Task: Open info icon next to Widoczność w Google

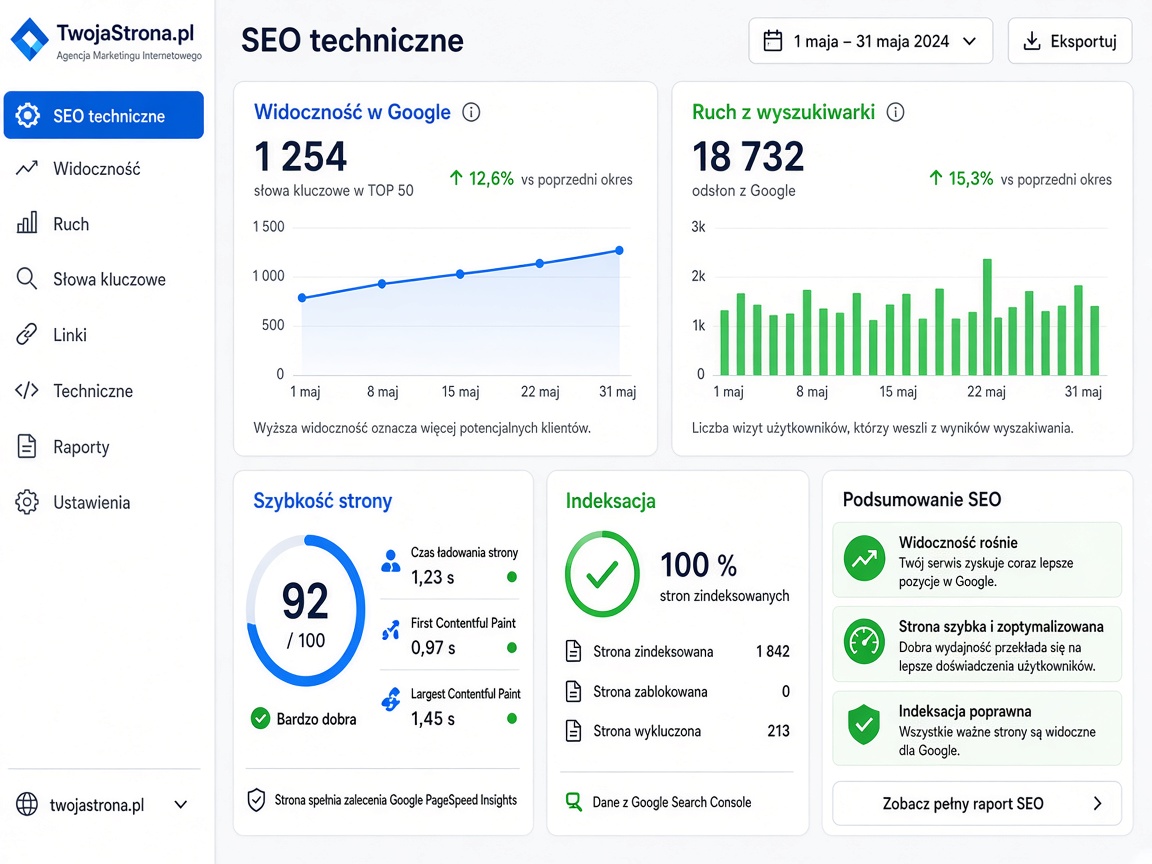Action: coord(471,112)
